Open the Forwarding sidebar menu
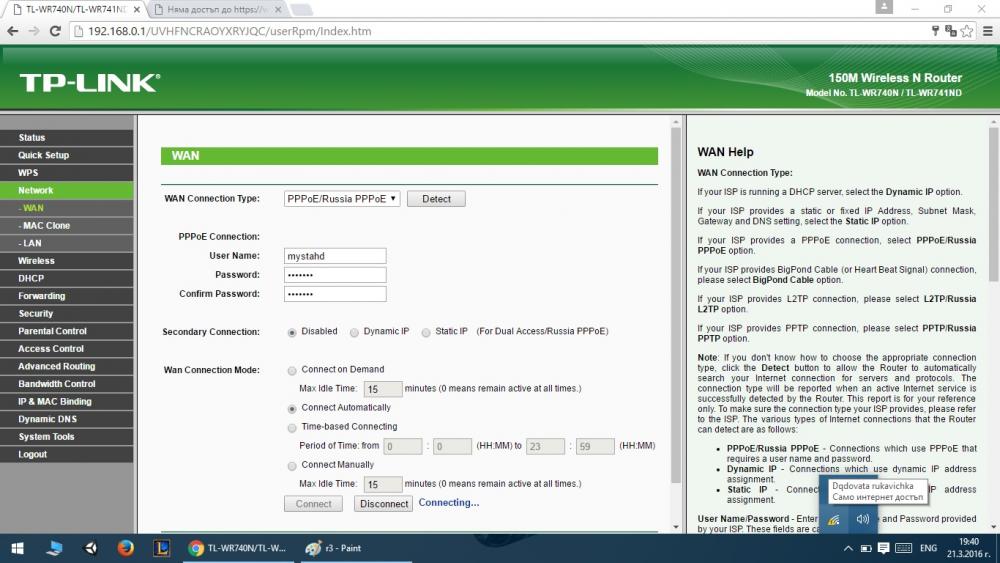The height and width of the screenshot is (563, 1000). (x=67, y=296)
